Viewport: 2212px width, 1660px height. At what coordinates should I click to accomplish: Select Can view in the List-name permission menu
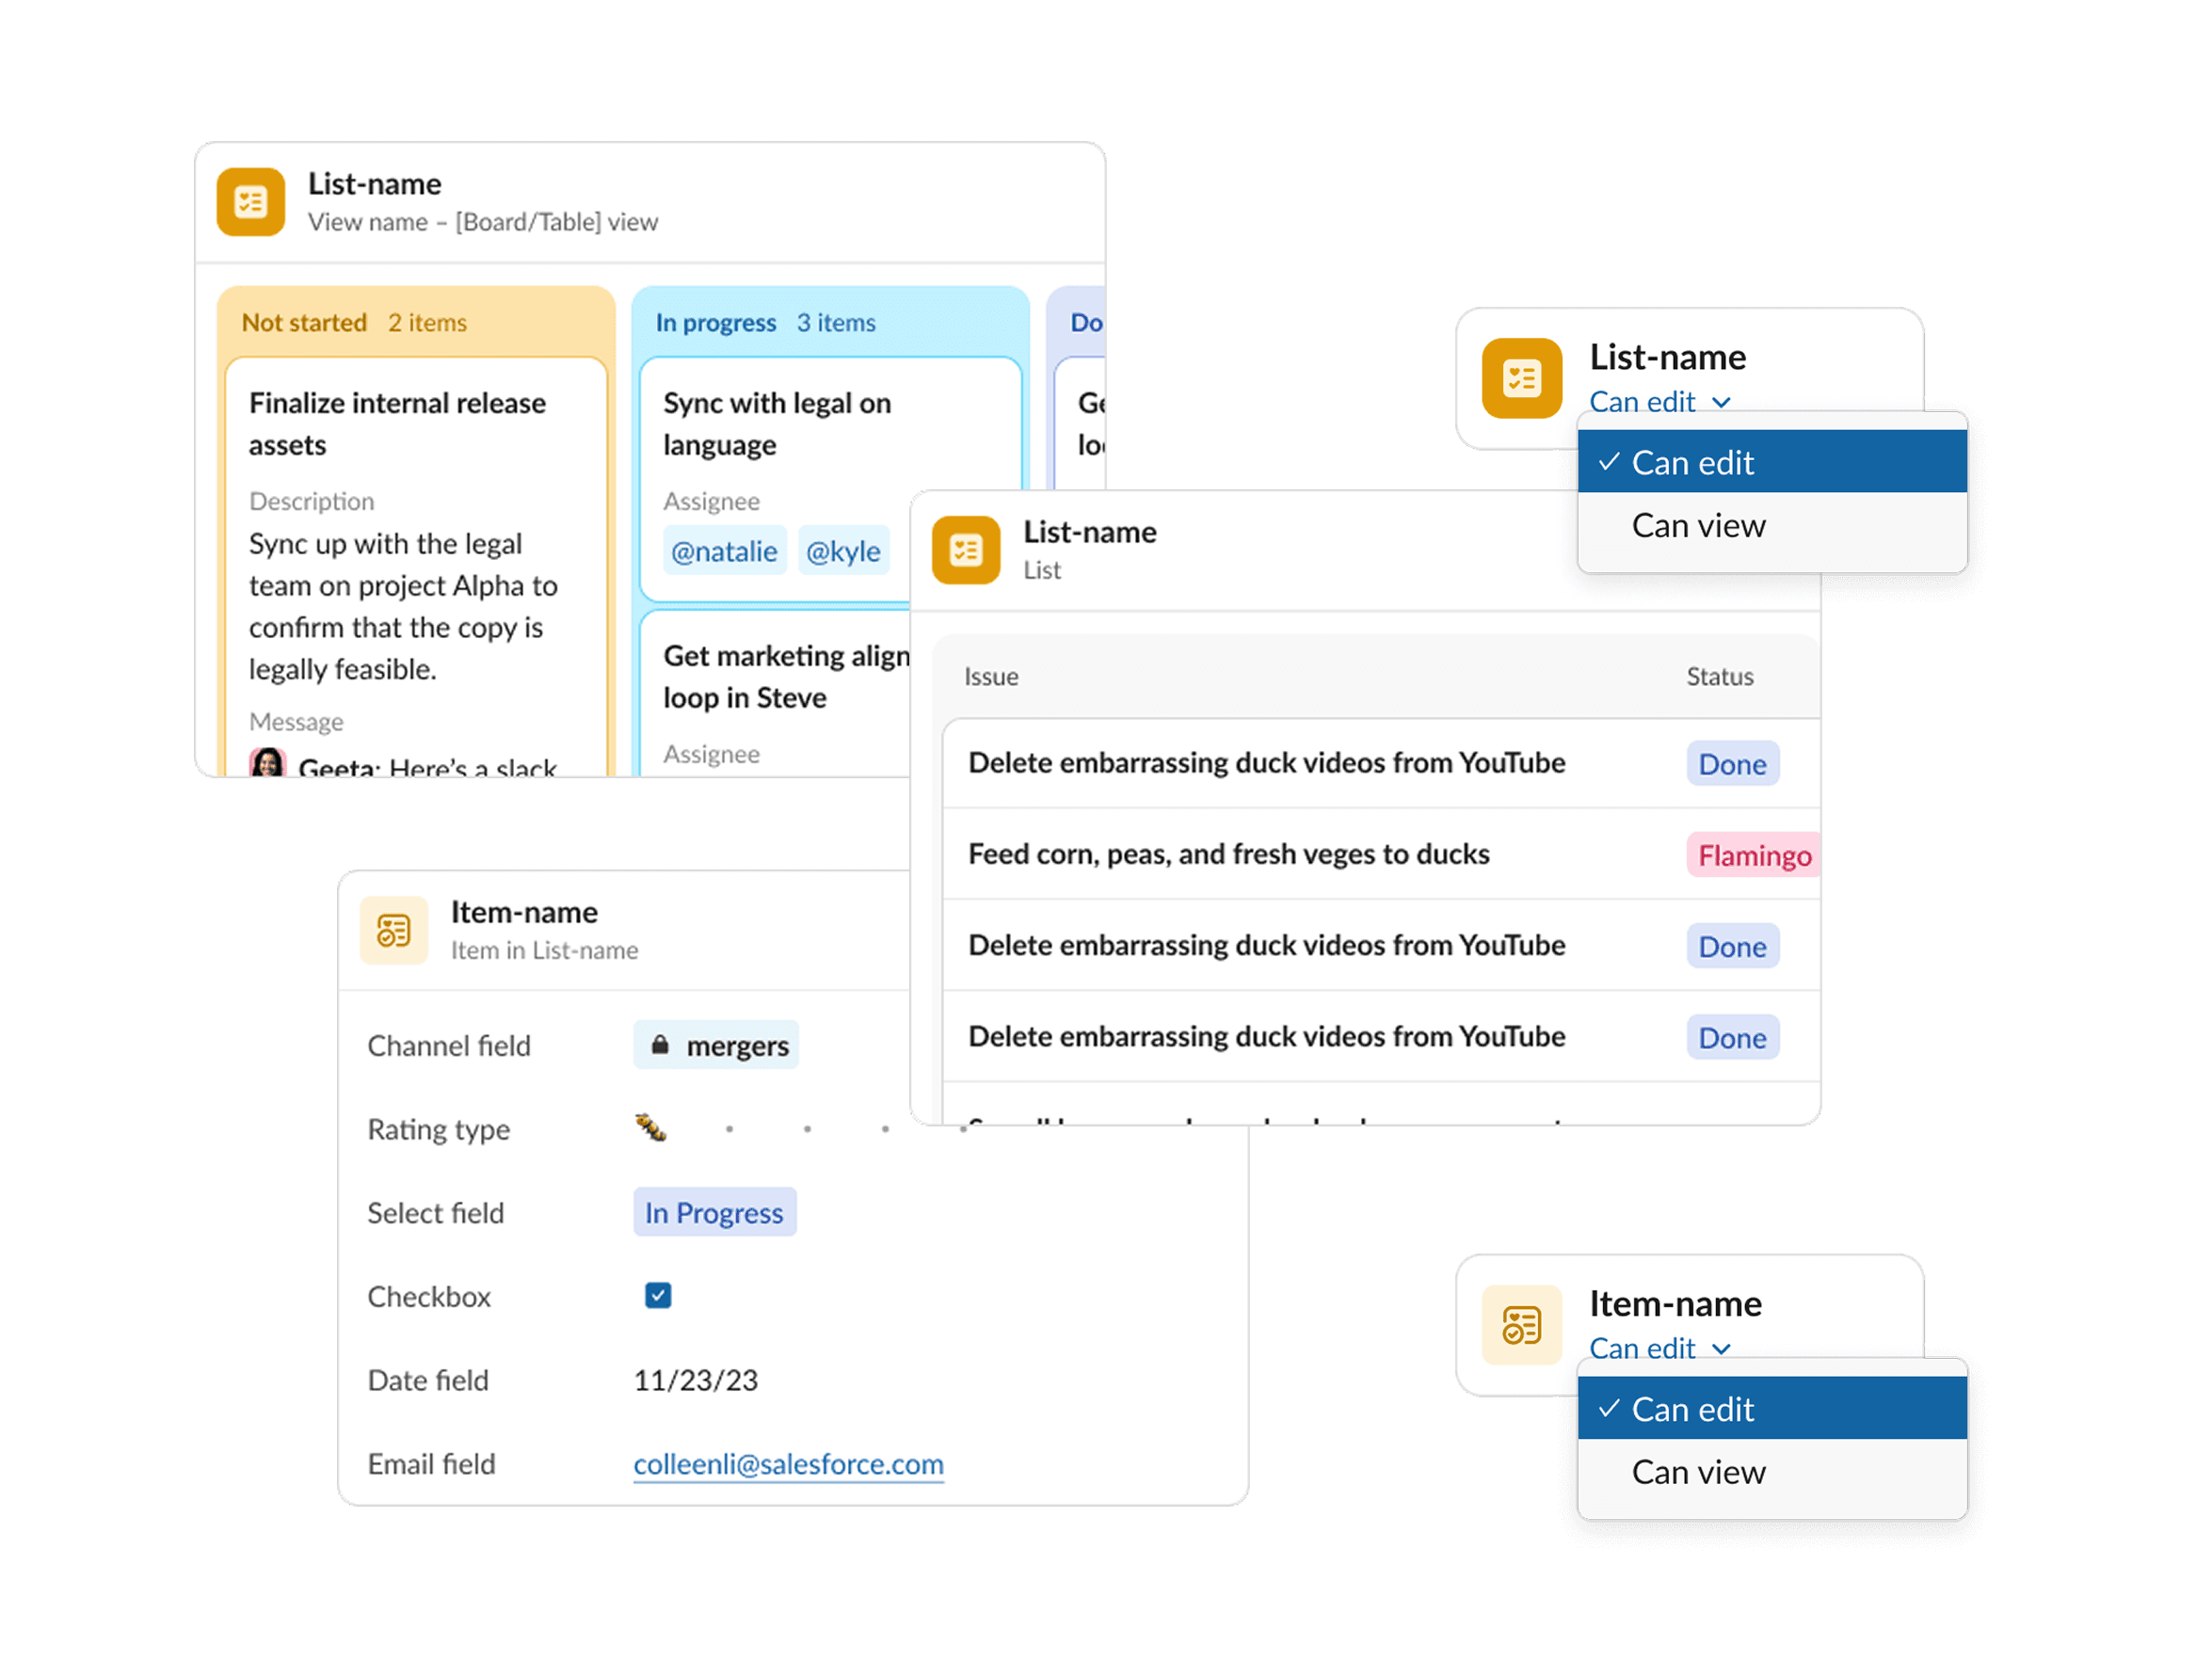coord(1698,526)
